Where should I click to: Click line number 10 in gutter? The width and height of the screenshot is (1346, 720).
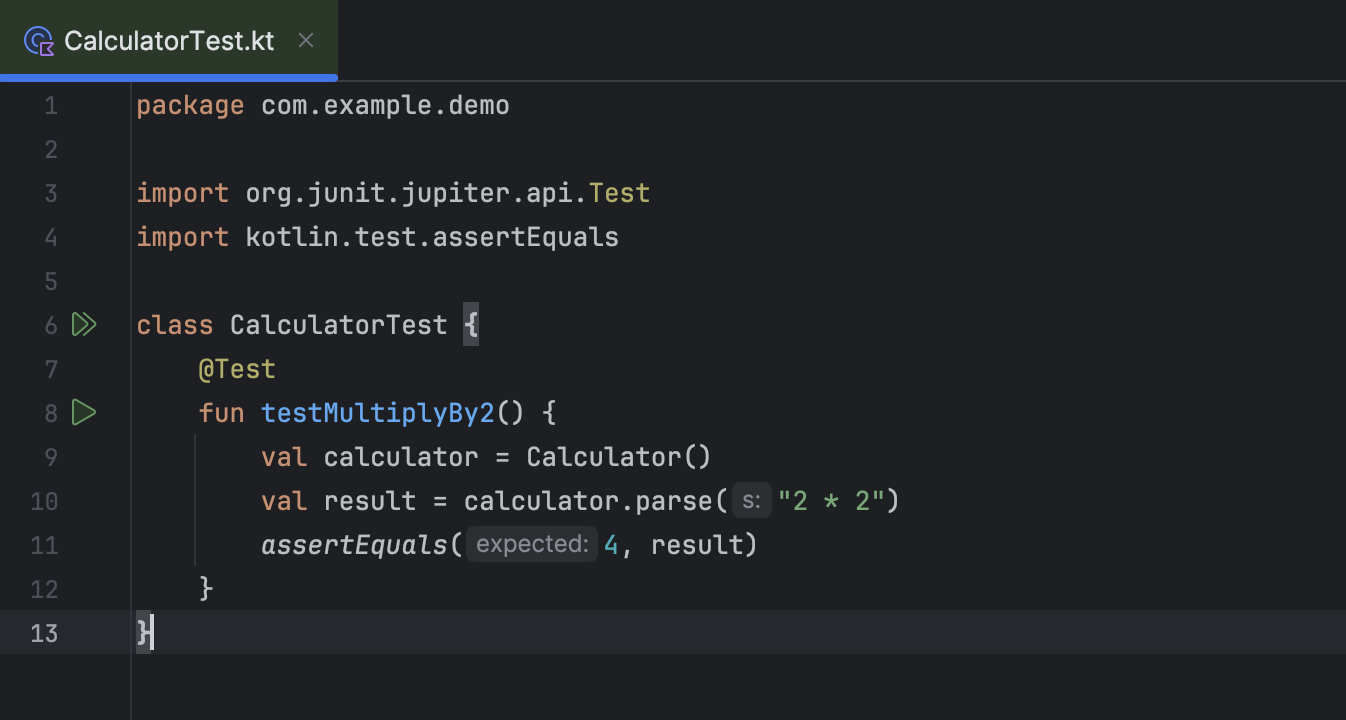(x=44, y=501)
